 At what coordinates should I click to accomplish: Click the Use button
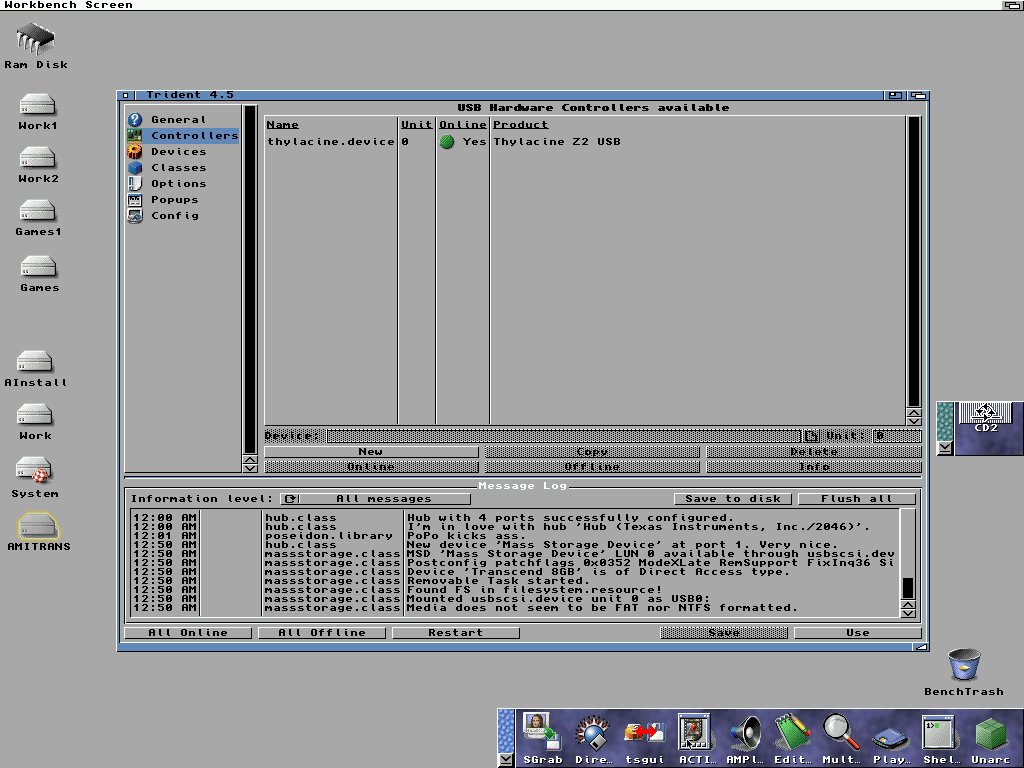point(857,633)
